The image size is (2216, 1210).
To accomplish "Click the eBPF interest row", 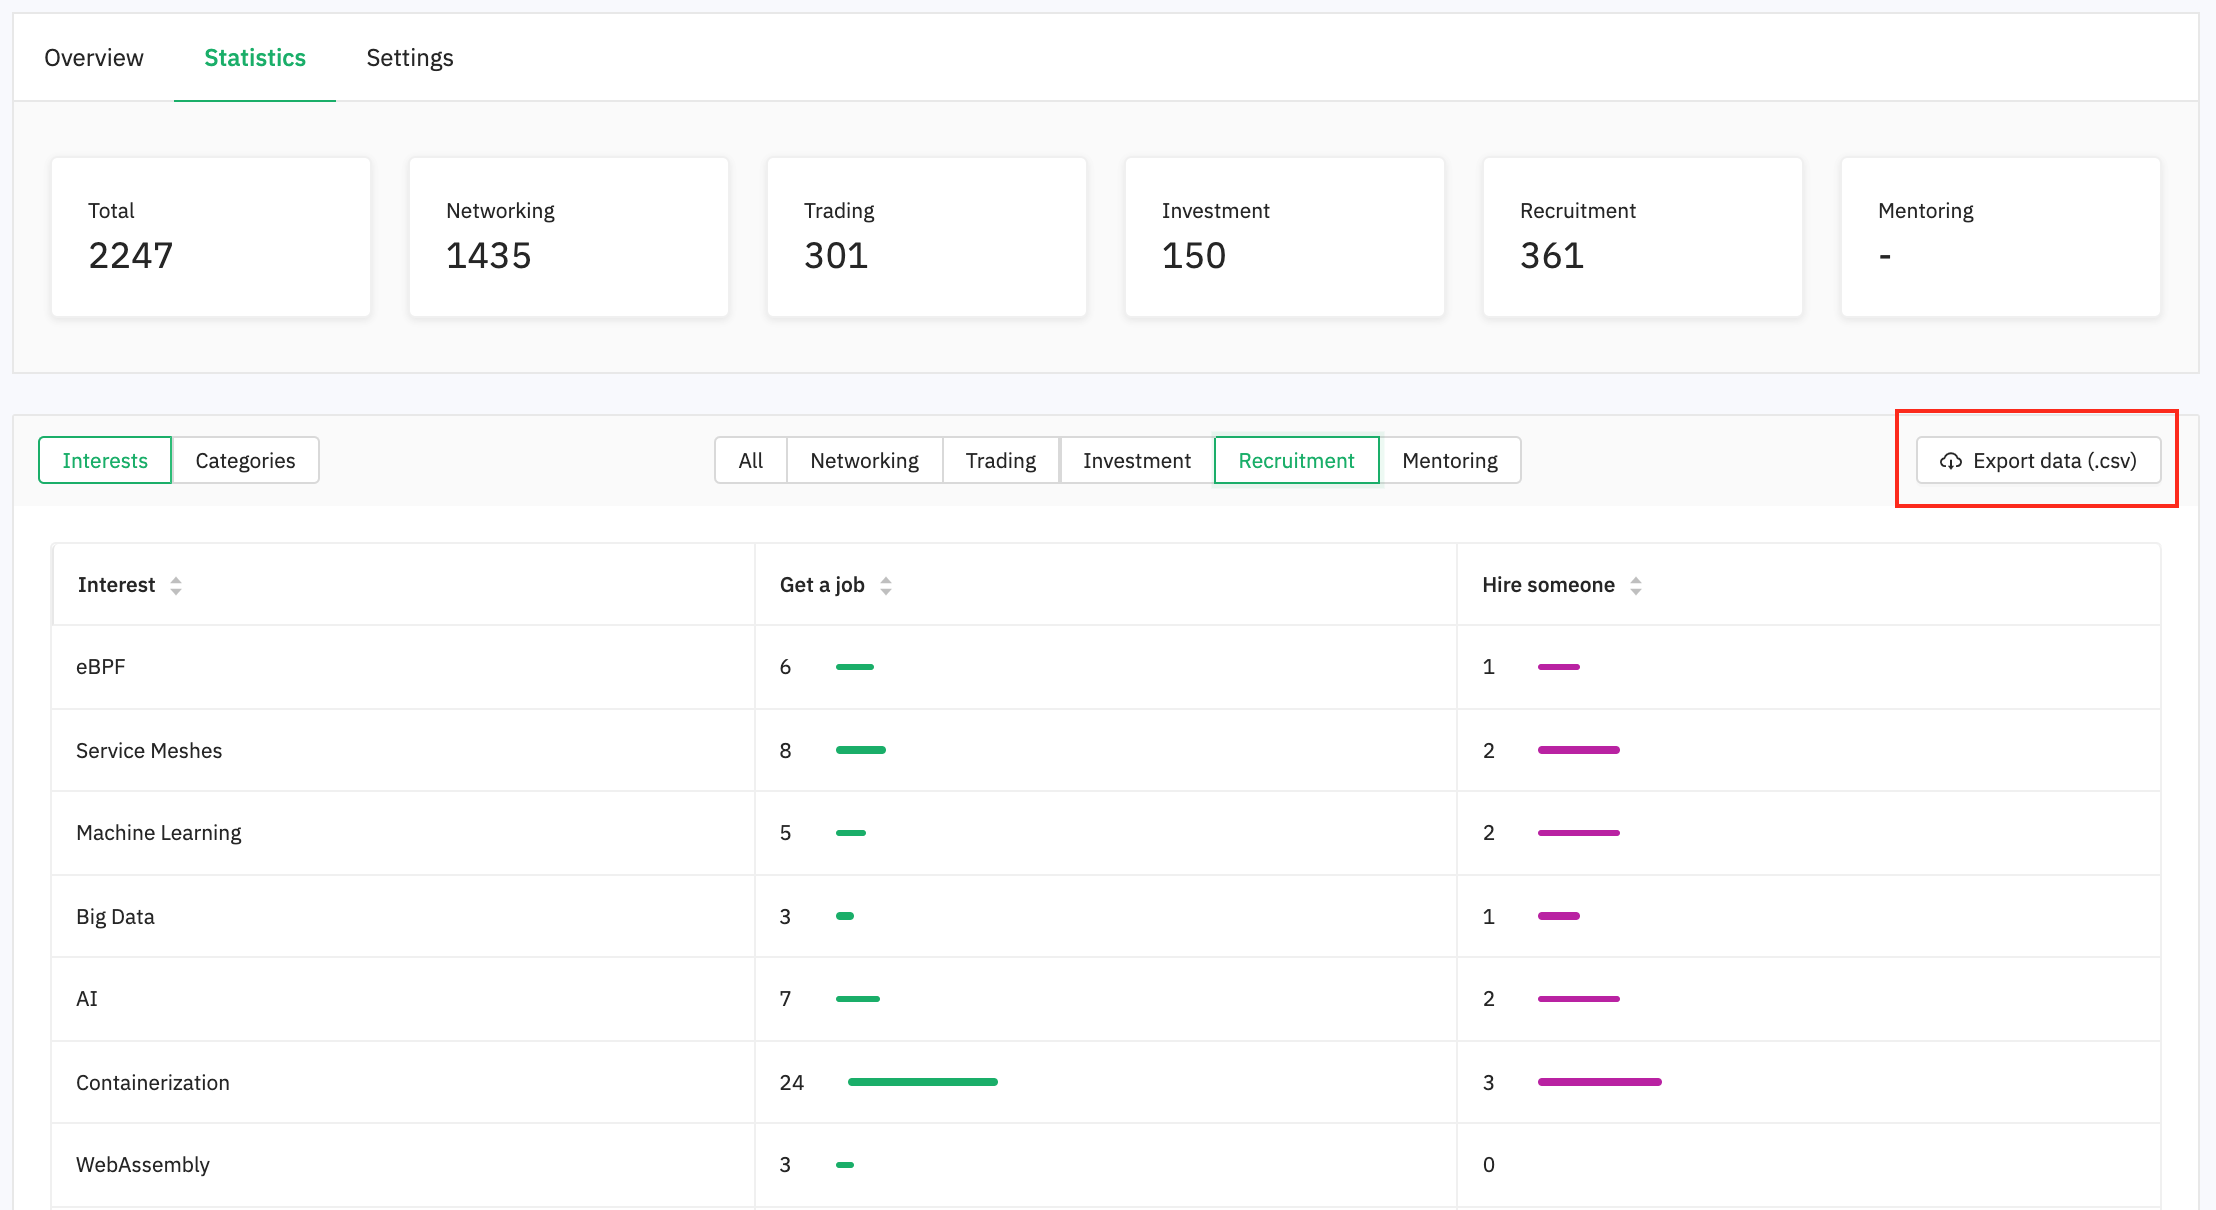I will 1106,667.
